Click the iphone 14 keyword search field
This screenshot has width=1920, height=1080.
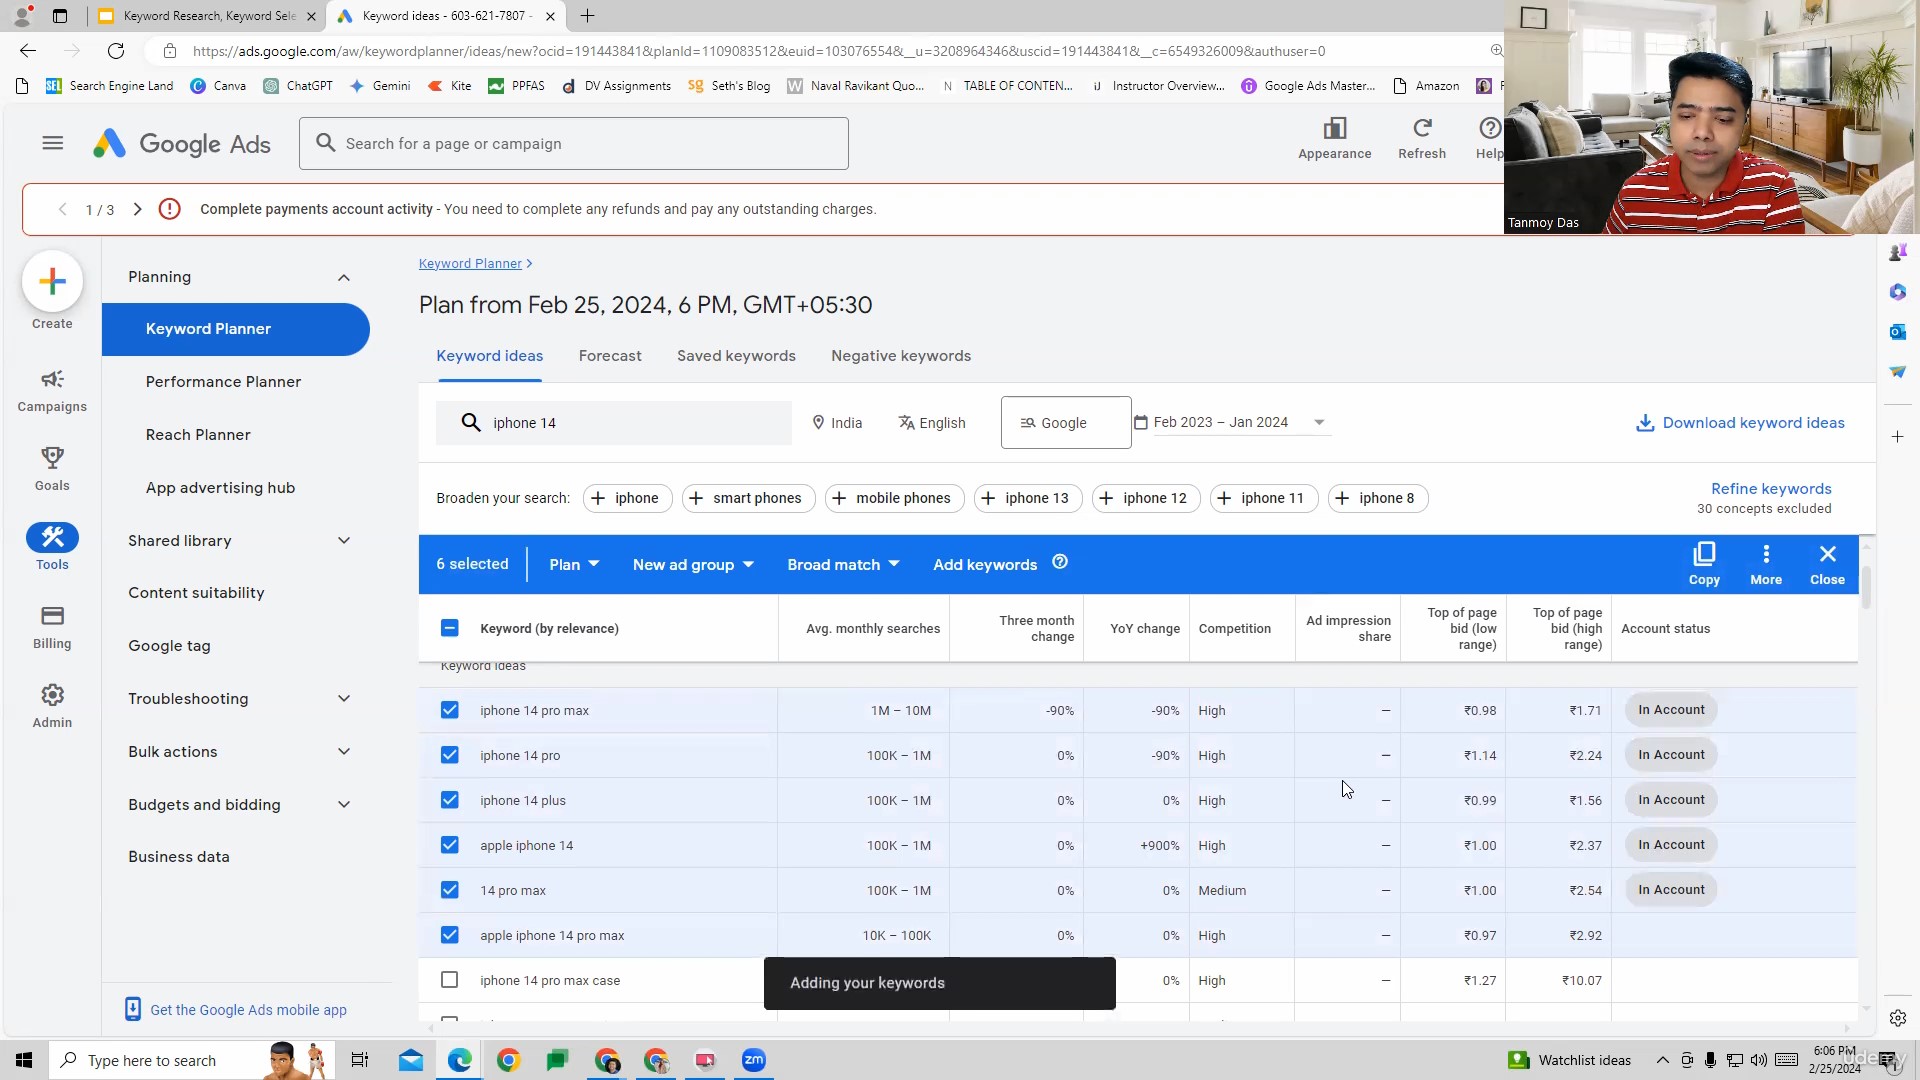(x=614, y=423)
